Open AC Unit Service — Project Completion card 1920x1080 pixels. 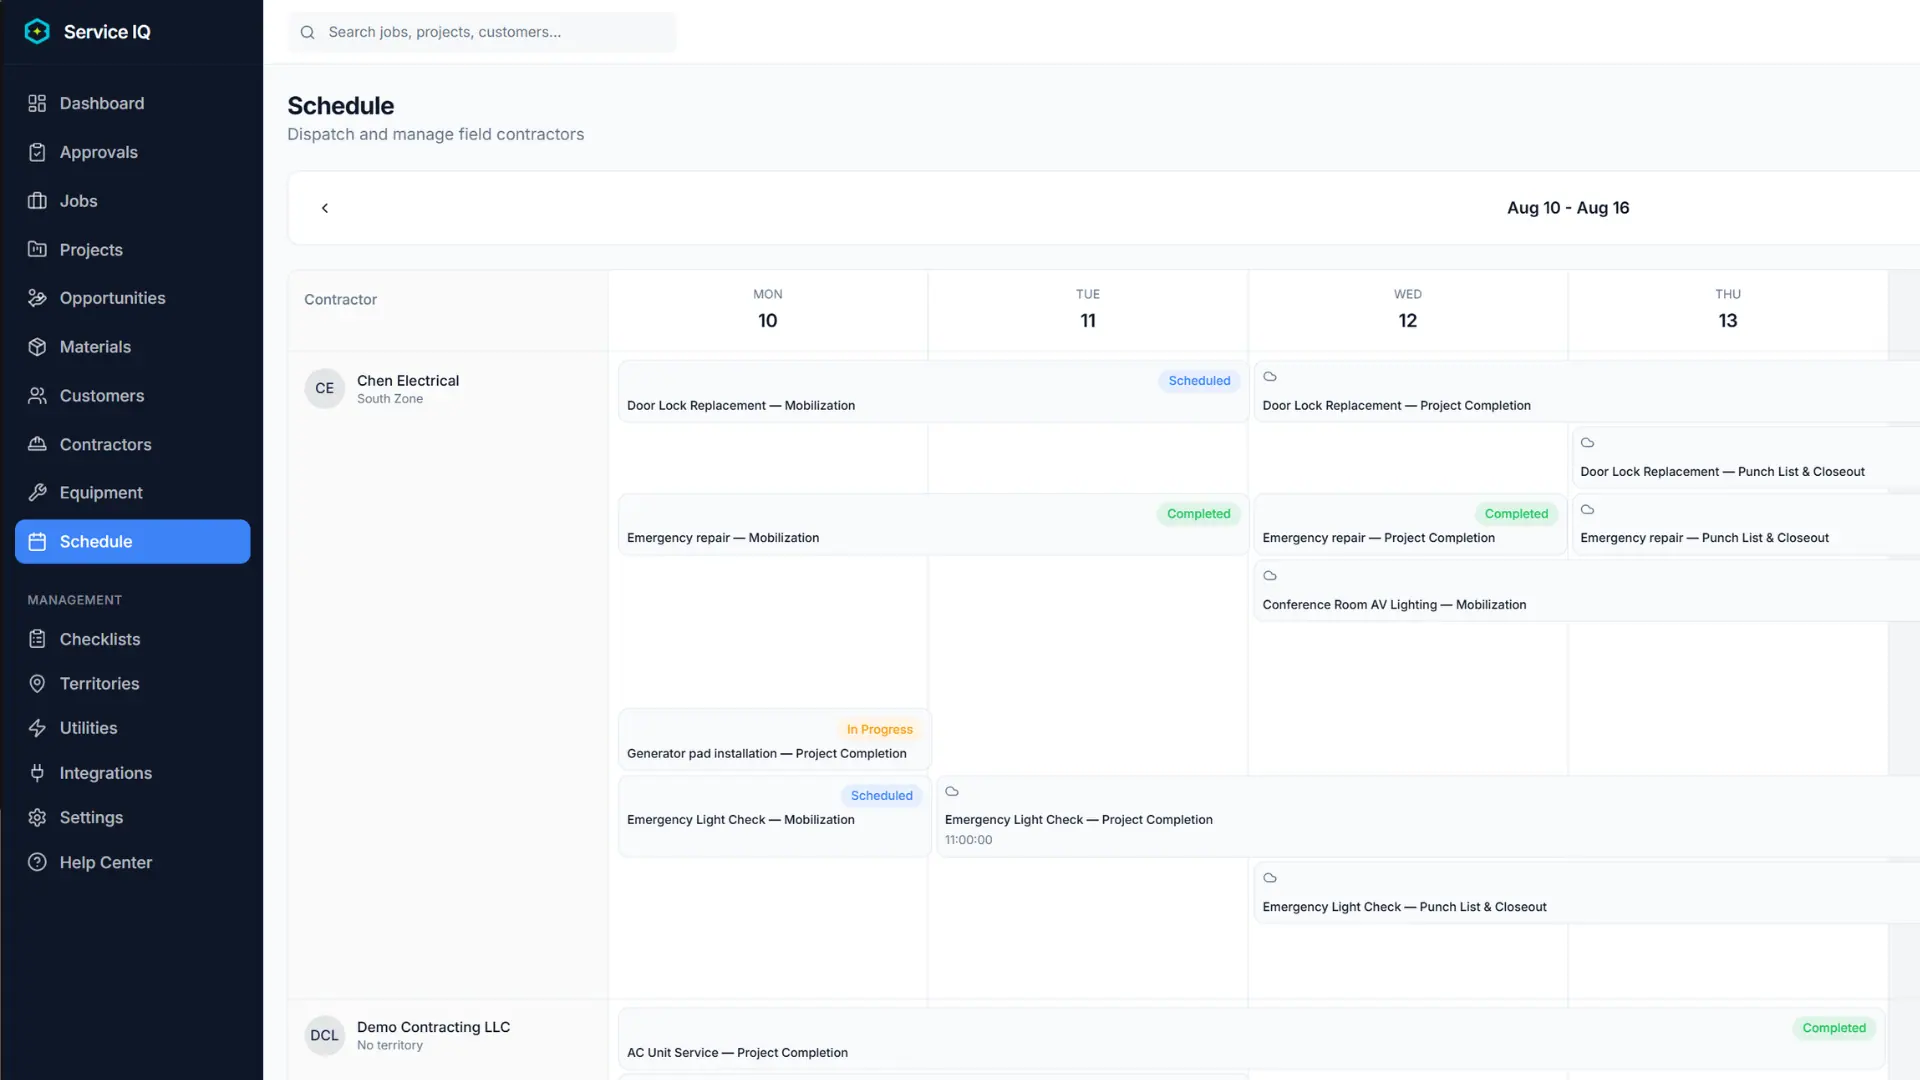[x=1252, y=1039]
